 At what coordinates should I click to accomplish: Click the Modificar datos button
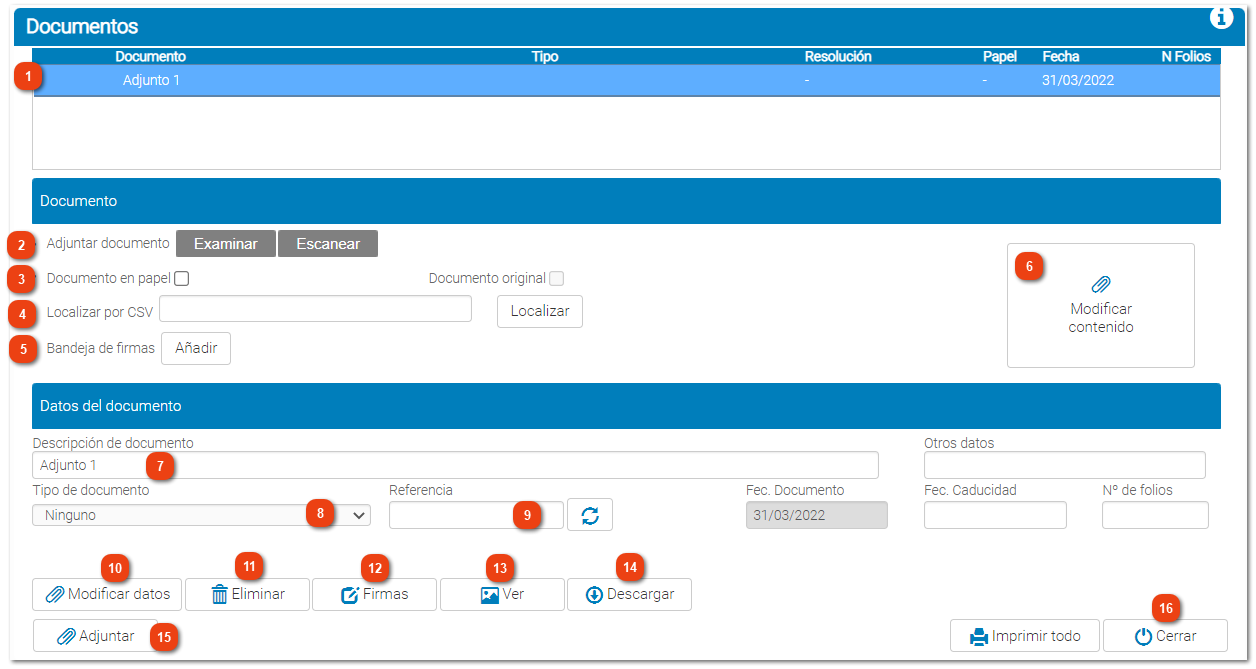(x=107, y=594)
